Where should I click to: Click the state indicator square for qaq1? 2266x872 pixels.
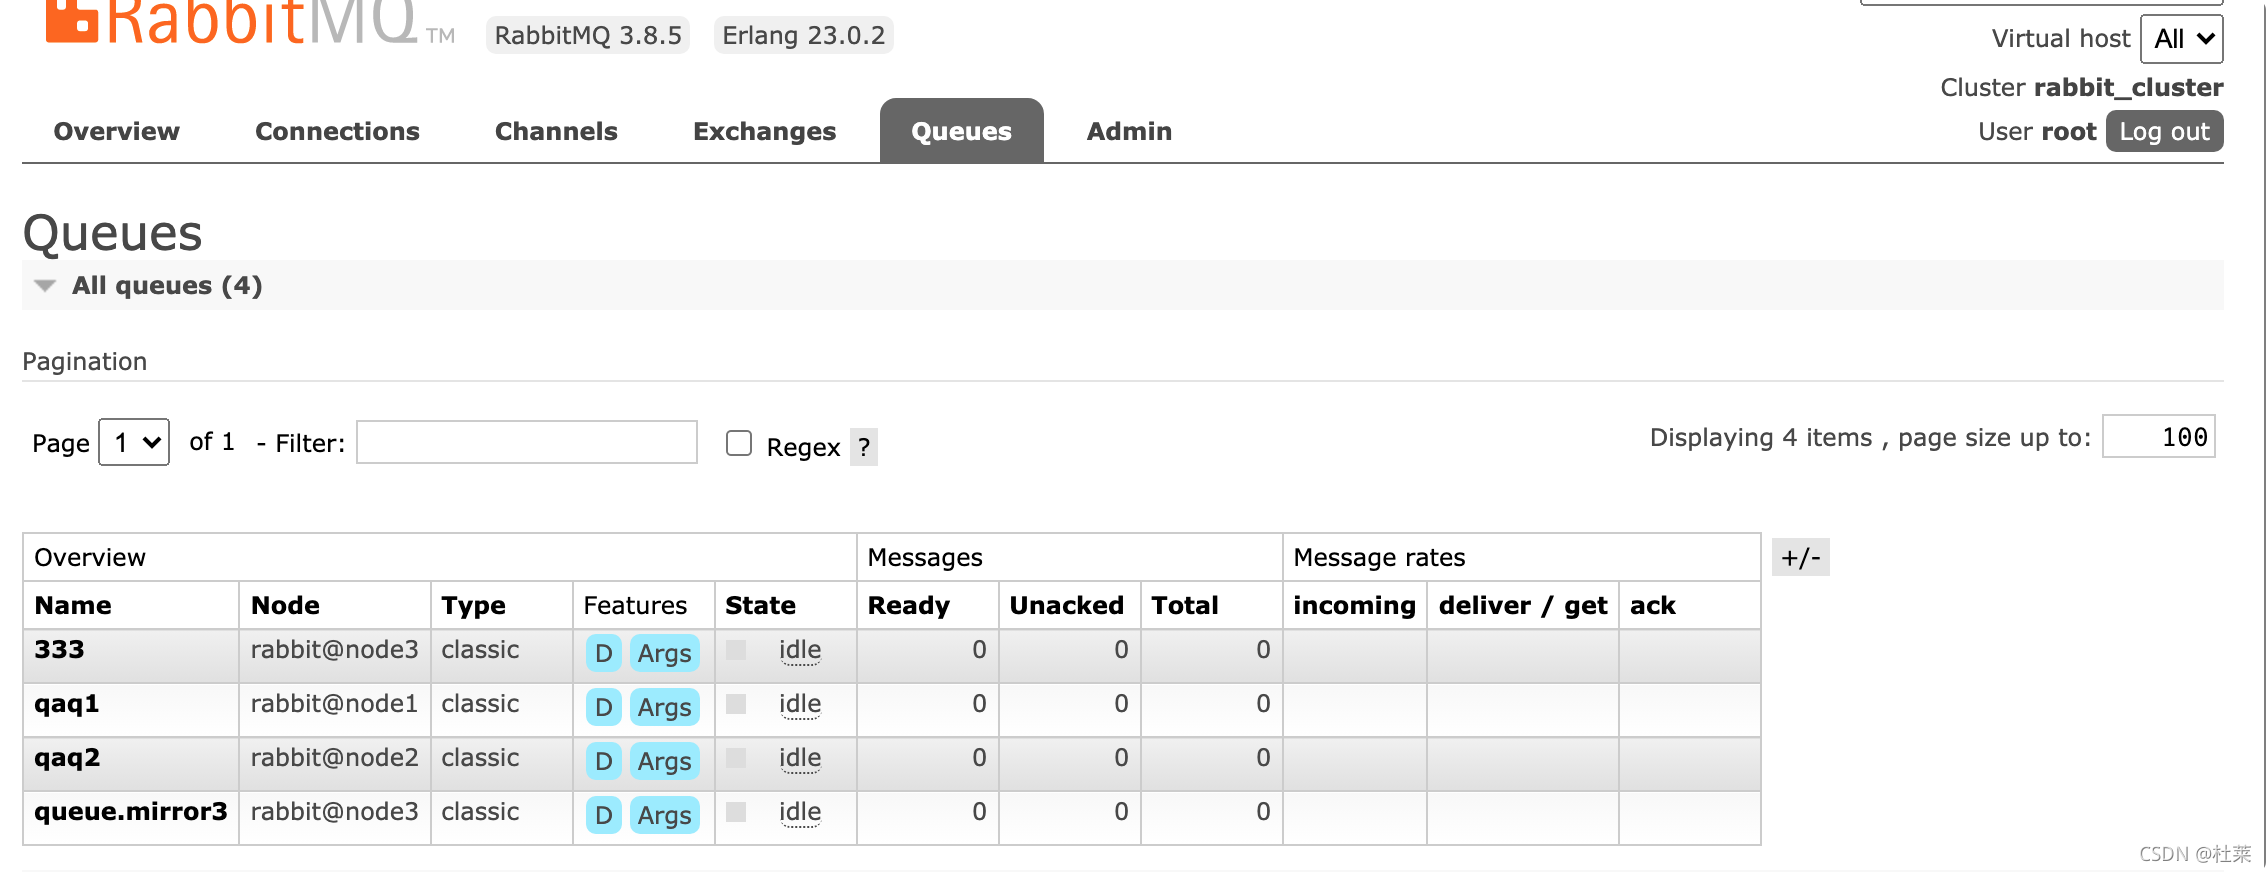[736, 704]
